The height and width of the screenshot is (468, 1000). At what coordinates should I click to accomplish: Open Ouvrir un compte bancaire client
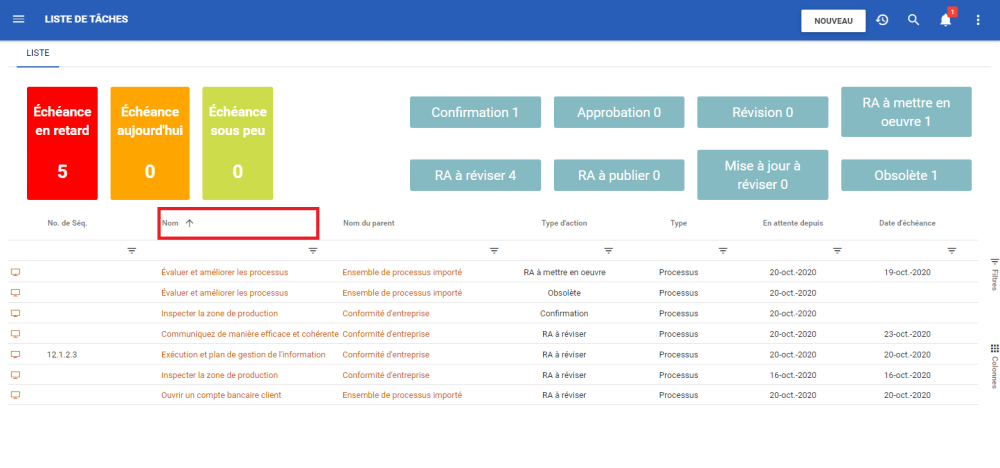[221, 395]
